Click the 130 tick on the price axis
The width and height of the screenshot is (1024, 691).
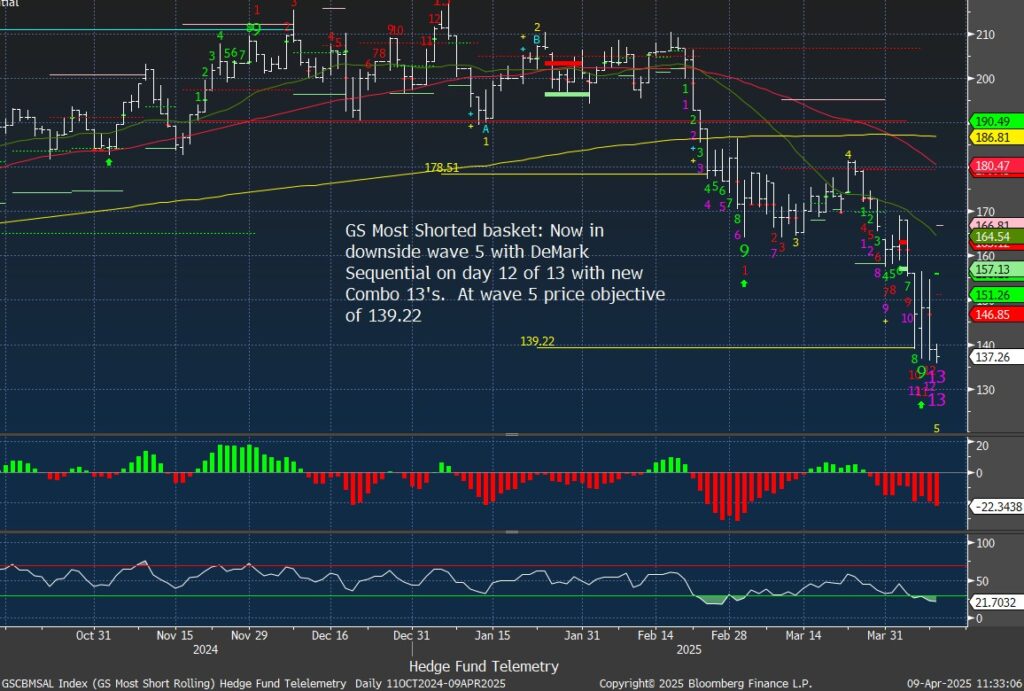point(985,389)
